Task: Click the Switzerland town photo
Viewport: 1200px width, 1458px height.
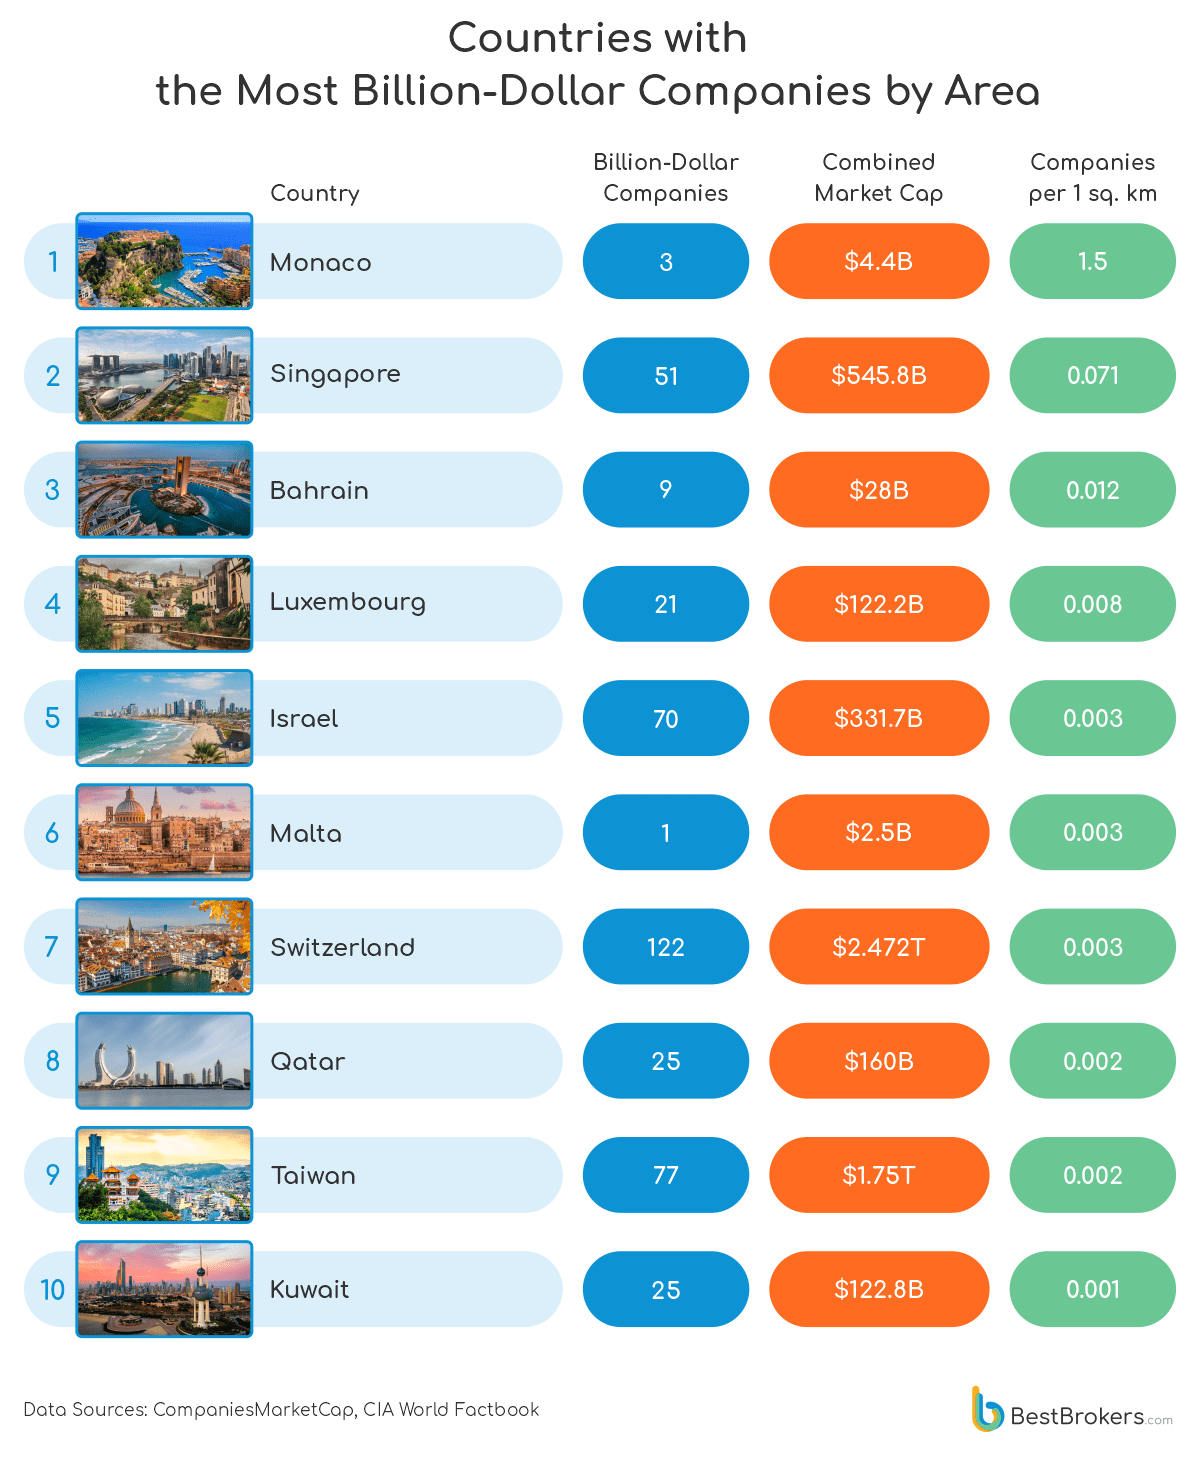Action: 164,946
